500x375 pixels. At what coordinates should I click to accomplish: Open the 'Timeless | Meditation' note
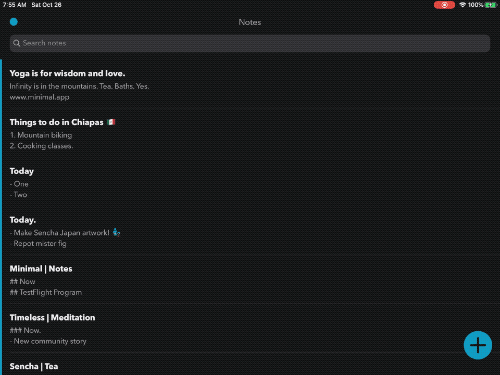click(250, 329)
